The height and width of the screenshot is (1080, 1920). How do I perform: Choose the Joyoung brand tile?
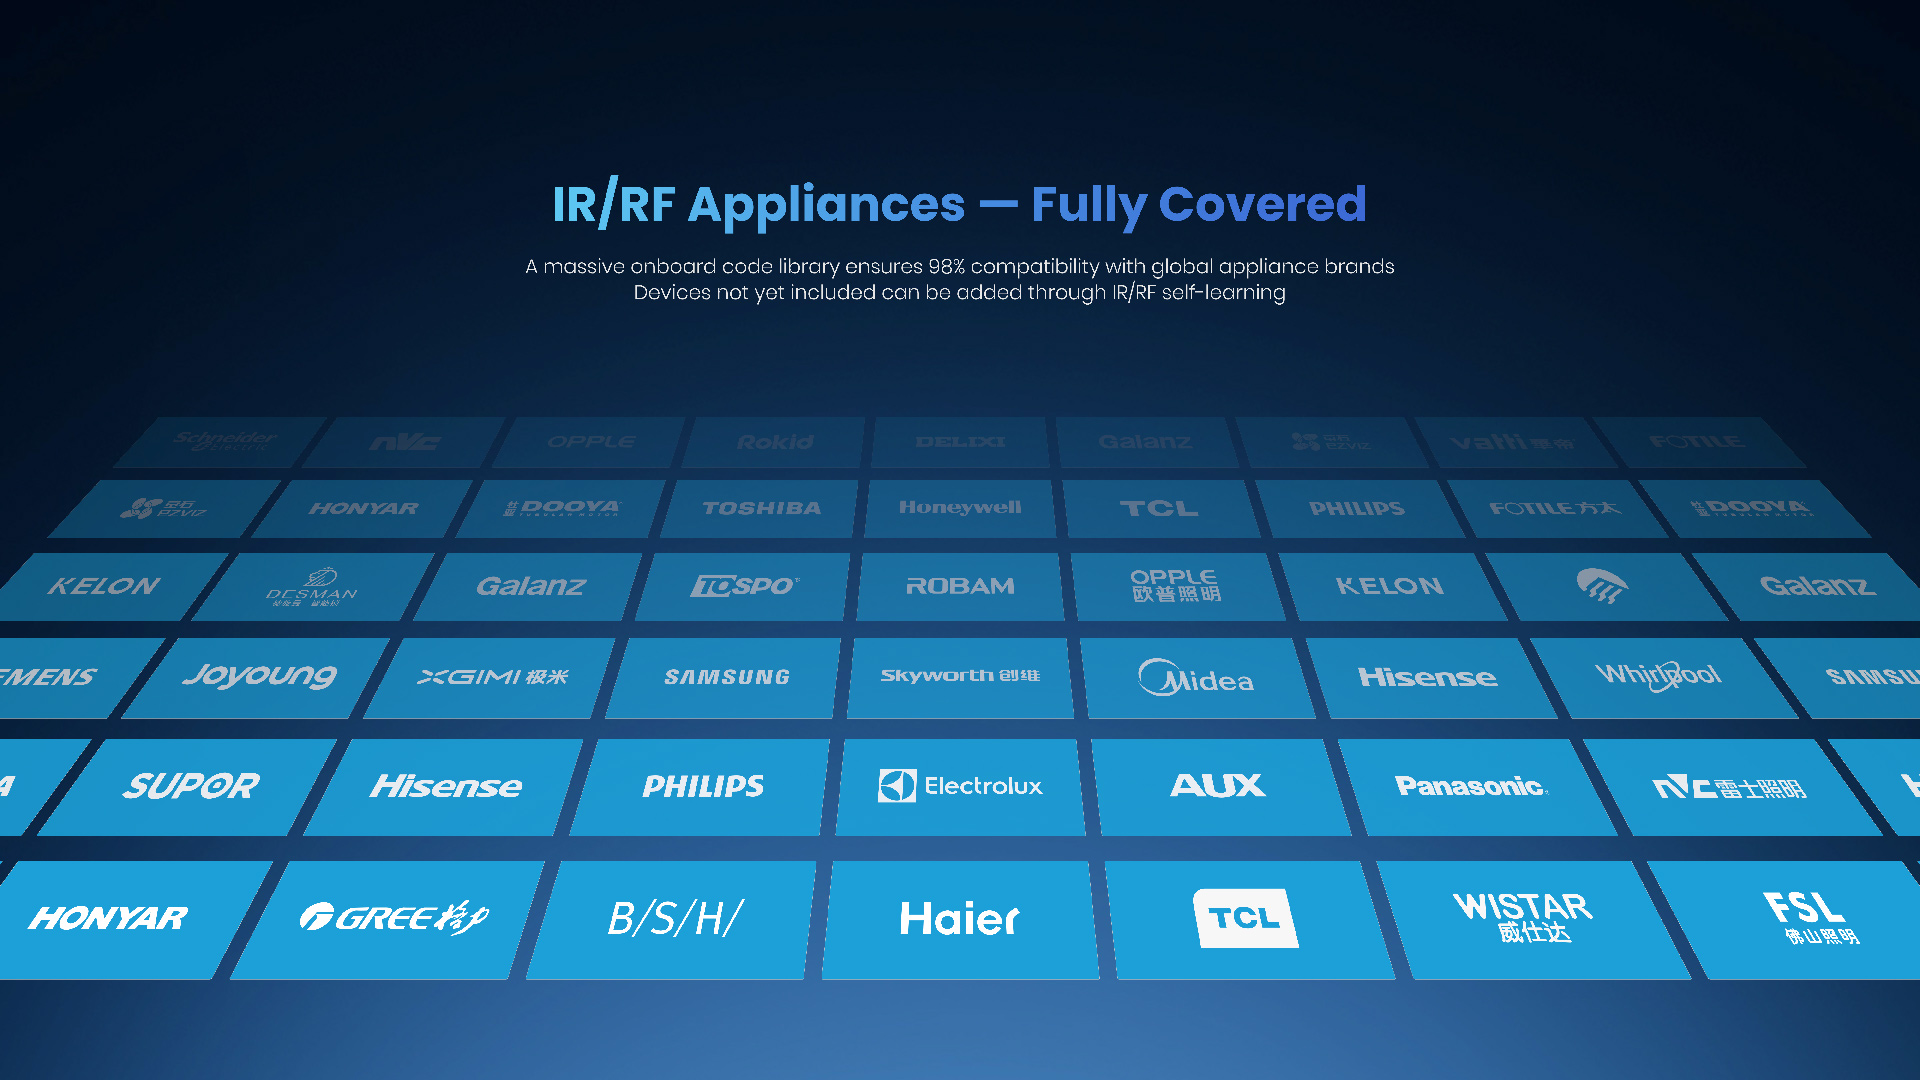[259, 677]
